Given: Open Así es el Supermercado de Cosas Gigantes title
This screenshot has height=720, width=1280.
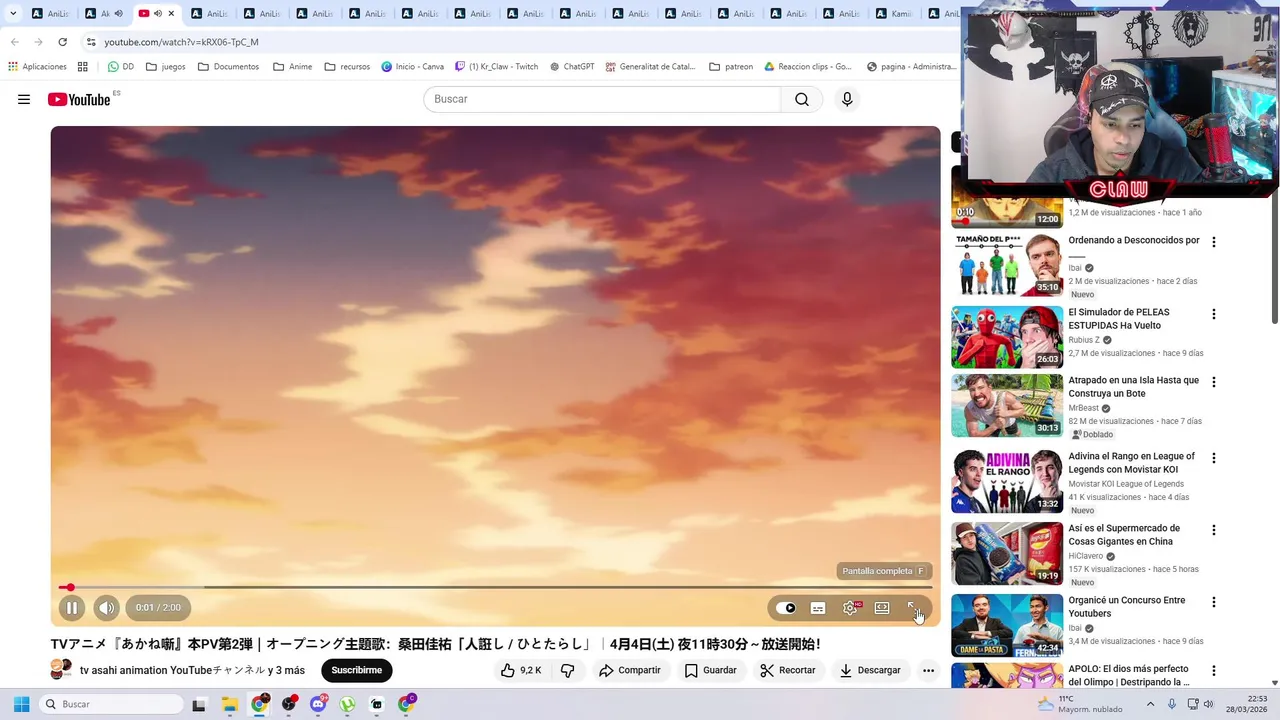Looking at the screenshot, I should [x=1124, y=535].
